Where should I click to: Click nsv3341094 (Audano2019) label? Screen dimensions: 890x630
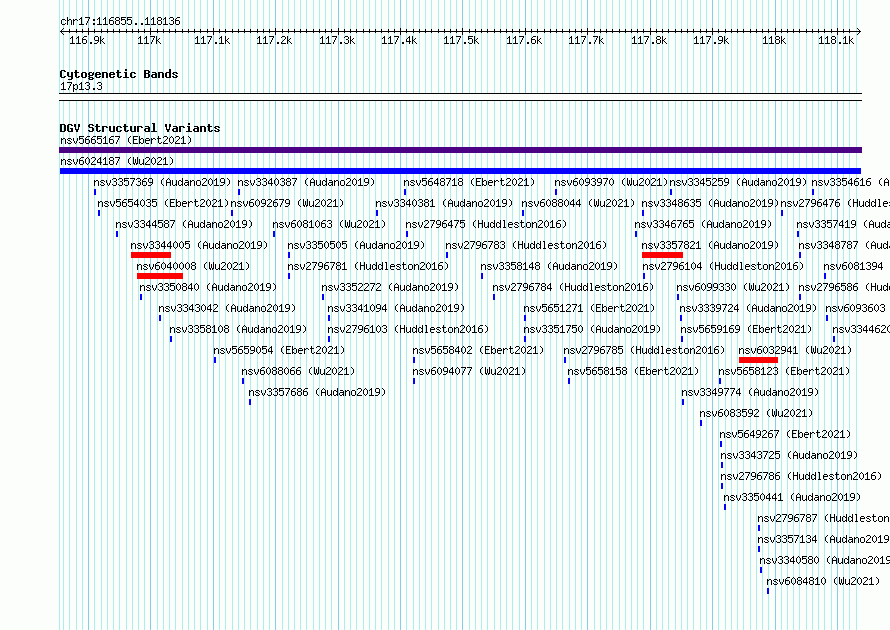click(x=396, y=308)
